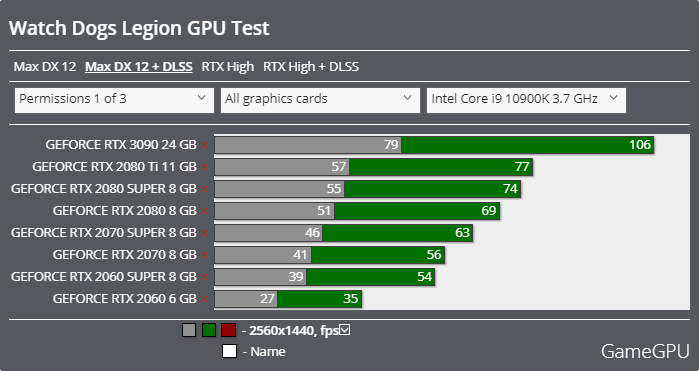Open the RTX High + DLSS tab
Screen dimensions: 699x371
(x=311, y=67)
